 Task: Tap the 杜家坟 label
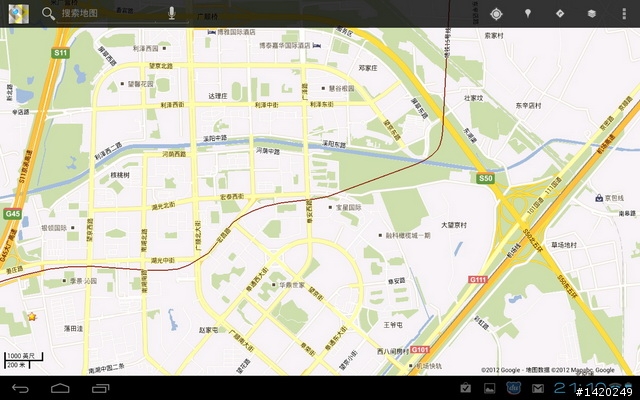click(473, 98)
